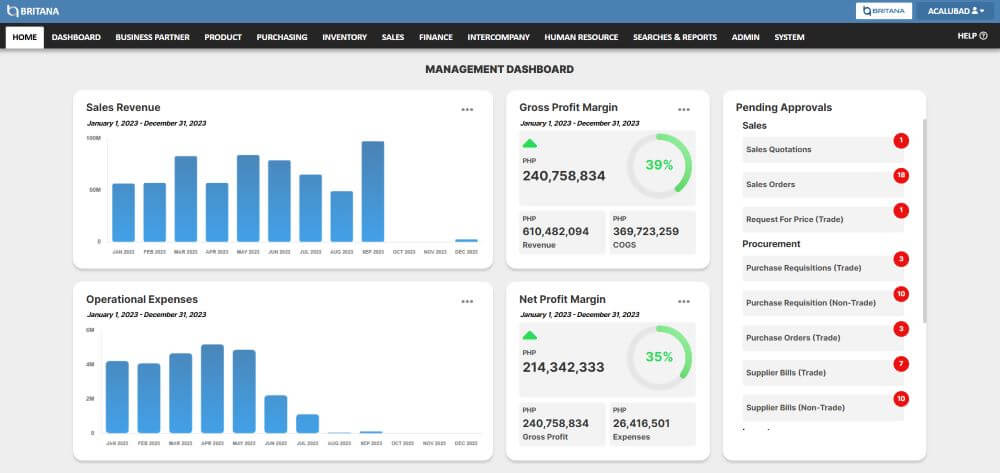Open Supplier Bills (Non-Trade) approvals
The image size is (1000, 473).
coord(823,407)
